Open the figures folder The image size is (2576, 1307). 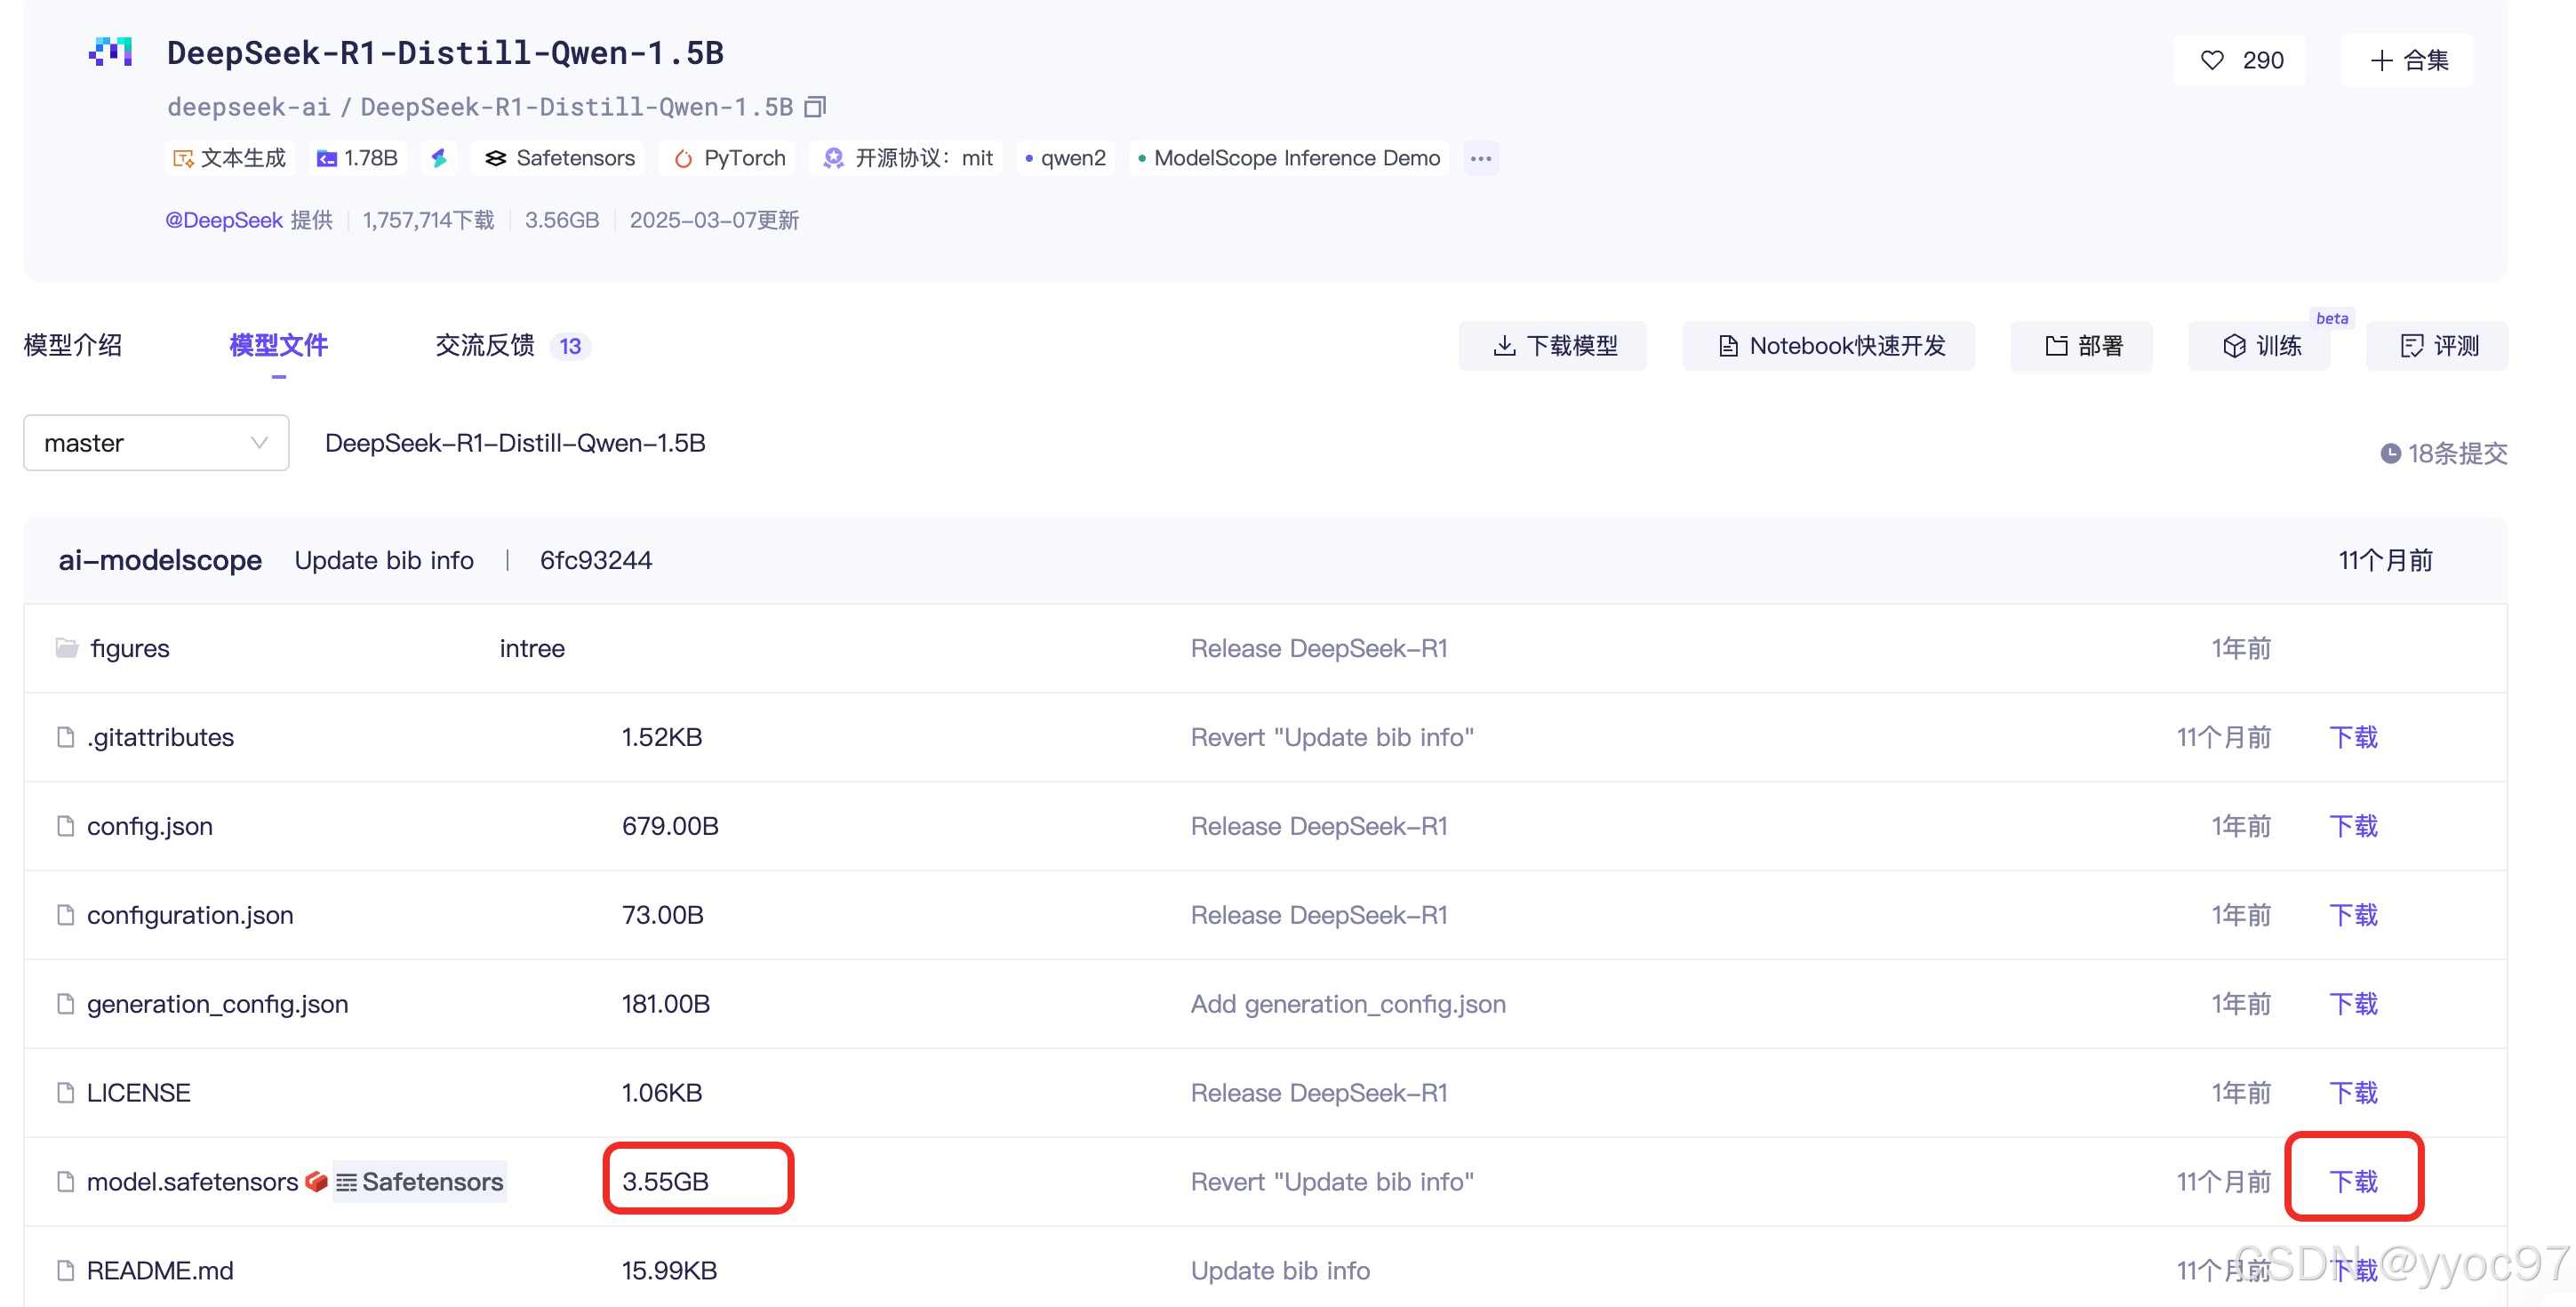click(129, 648)
